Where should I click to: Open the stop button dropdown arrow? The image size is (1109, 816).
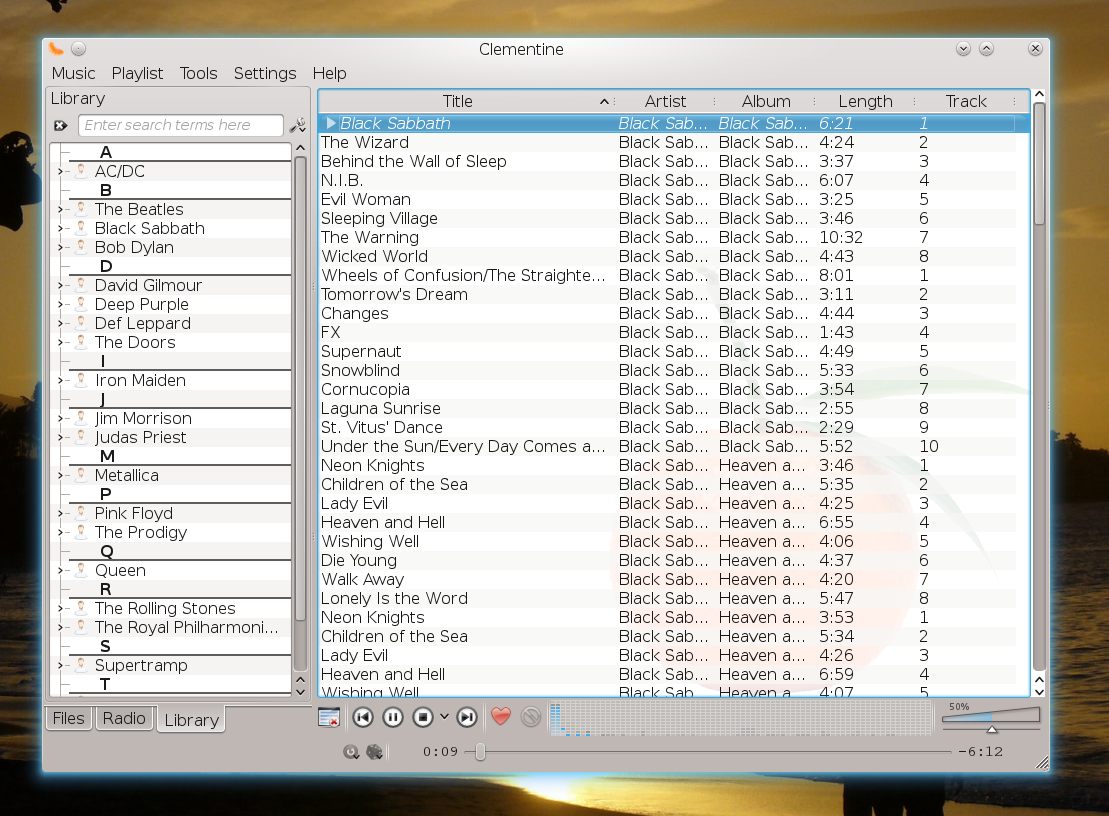pos(444,716)
